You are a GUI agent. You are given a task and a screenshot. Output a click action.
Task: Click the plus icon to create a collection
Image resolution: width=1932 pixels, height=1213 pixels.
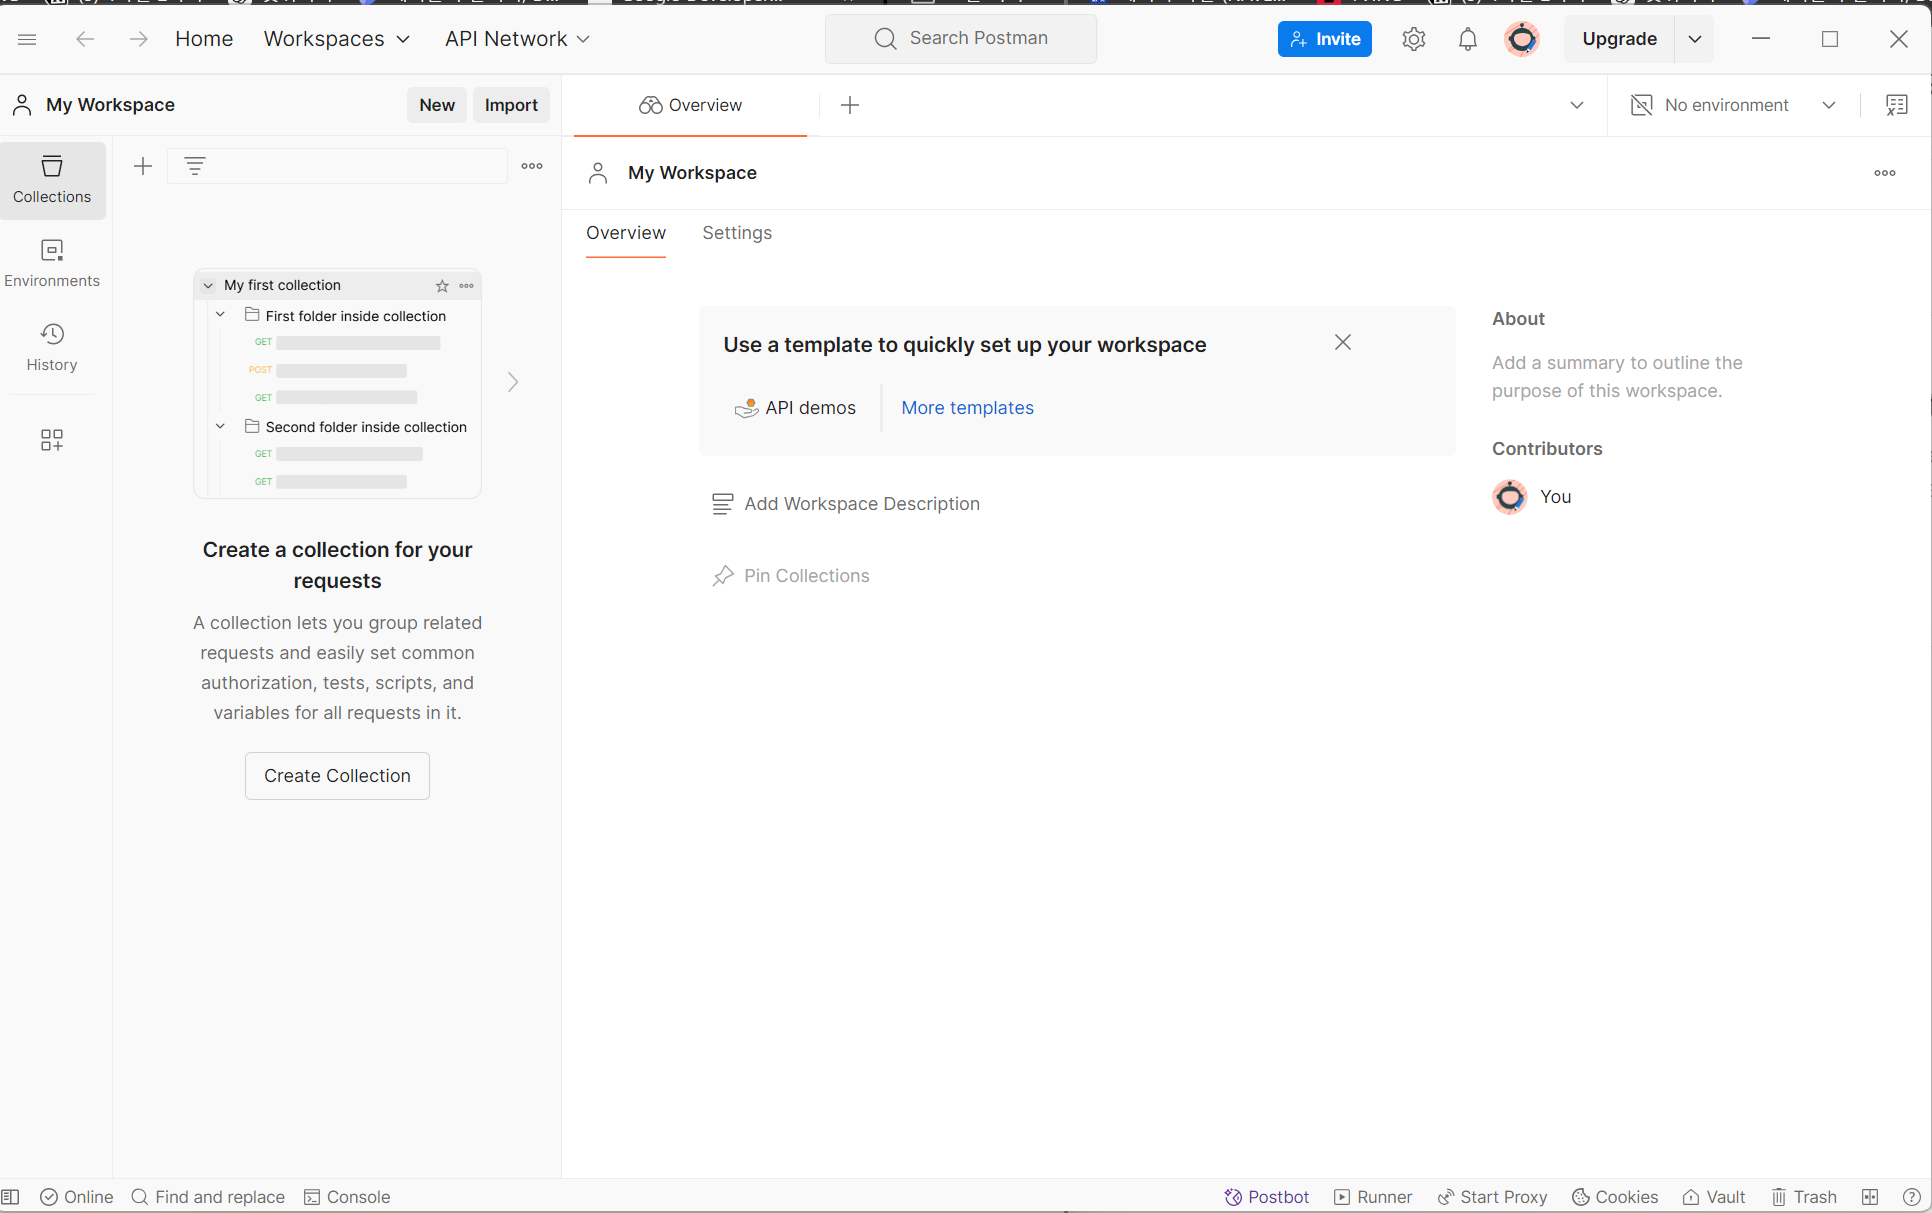143,166
